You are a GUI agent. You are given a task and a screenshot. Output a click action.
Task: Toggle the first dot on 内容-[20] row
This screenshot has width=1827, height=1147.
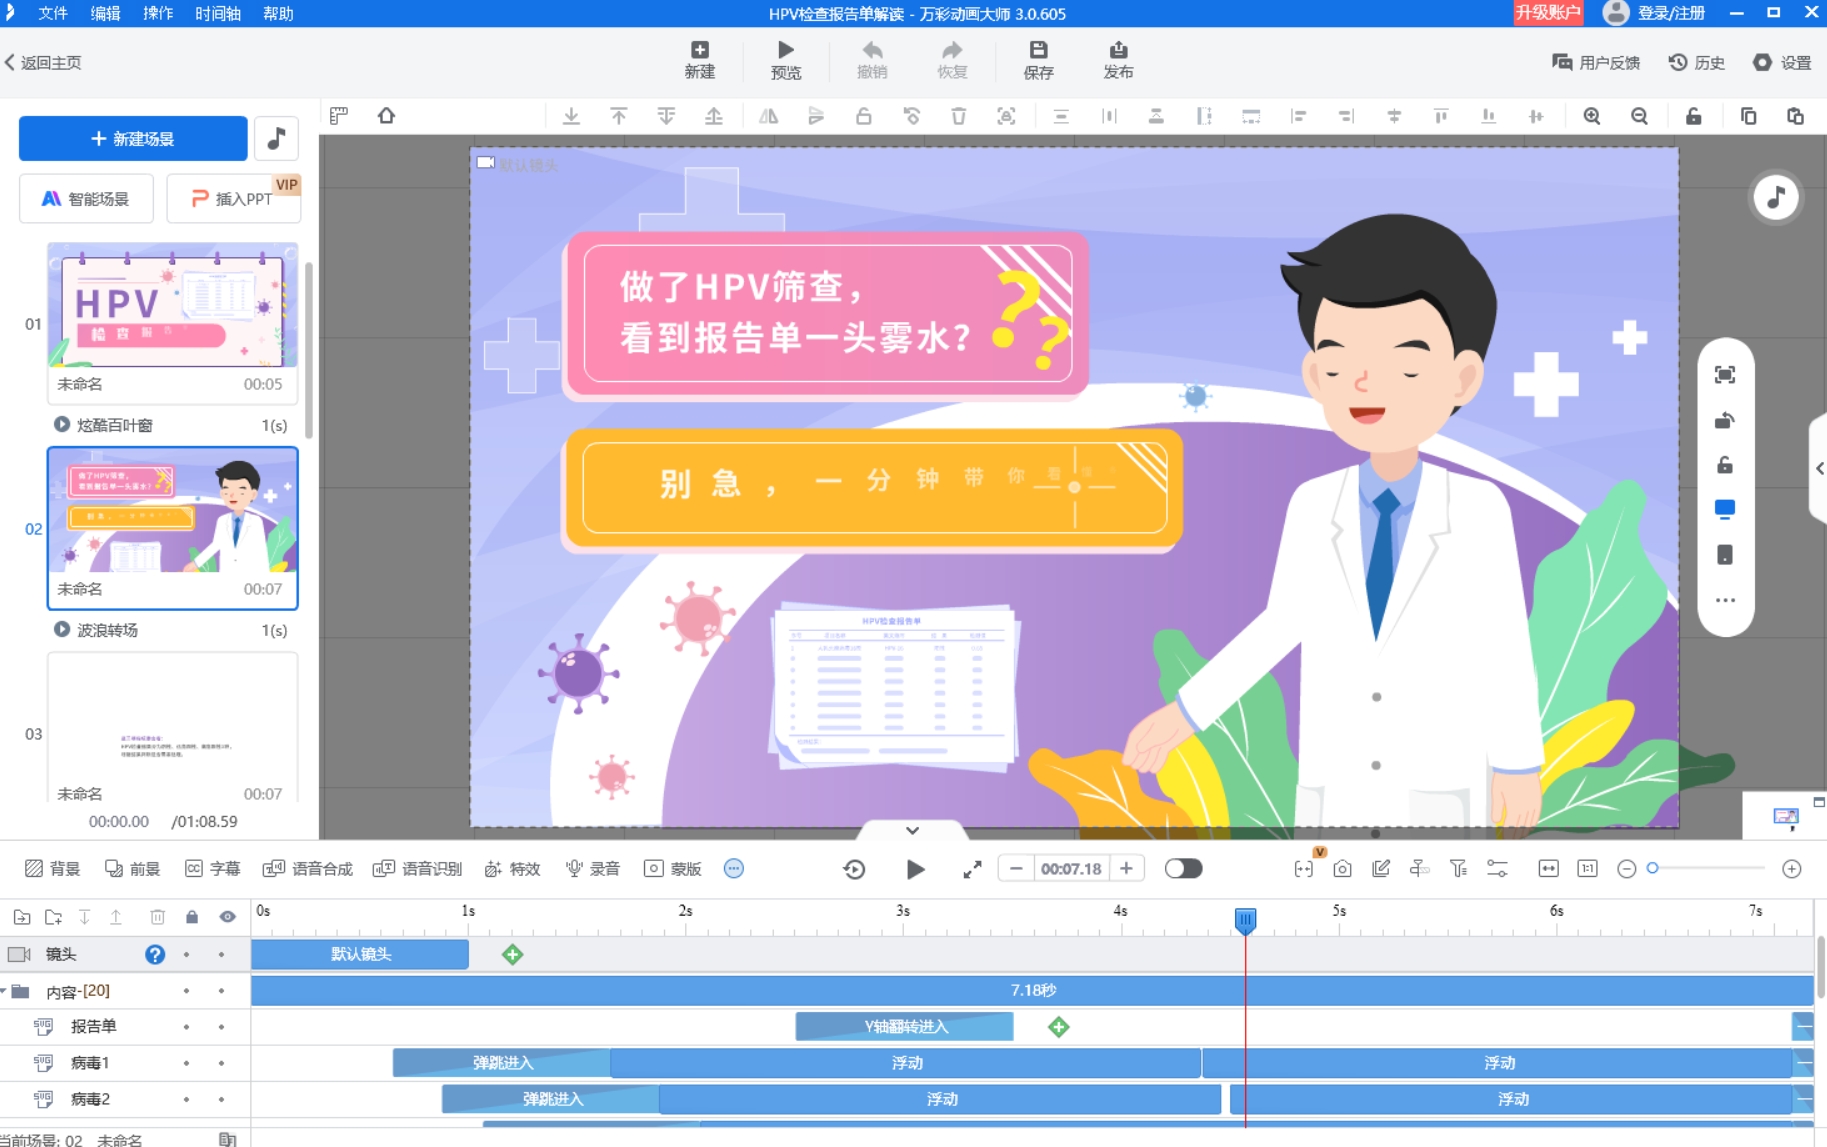[x=186, y=991]
